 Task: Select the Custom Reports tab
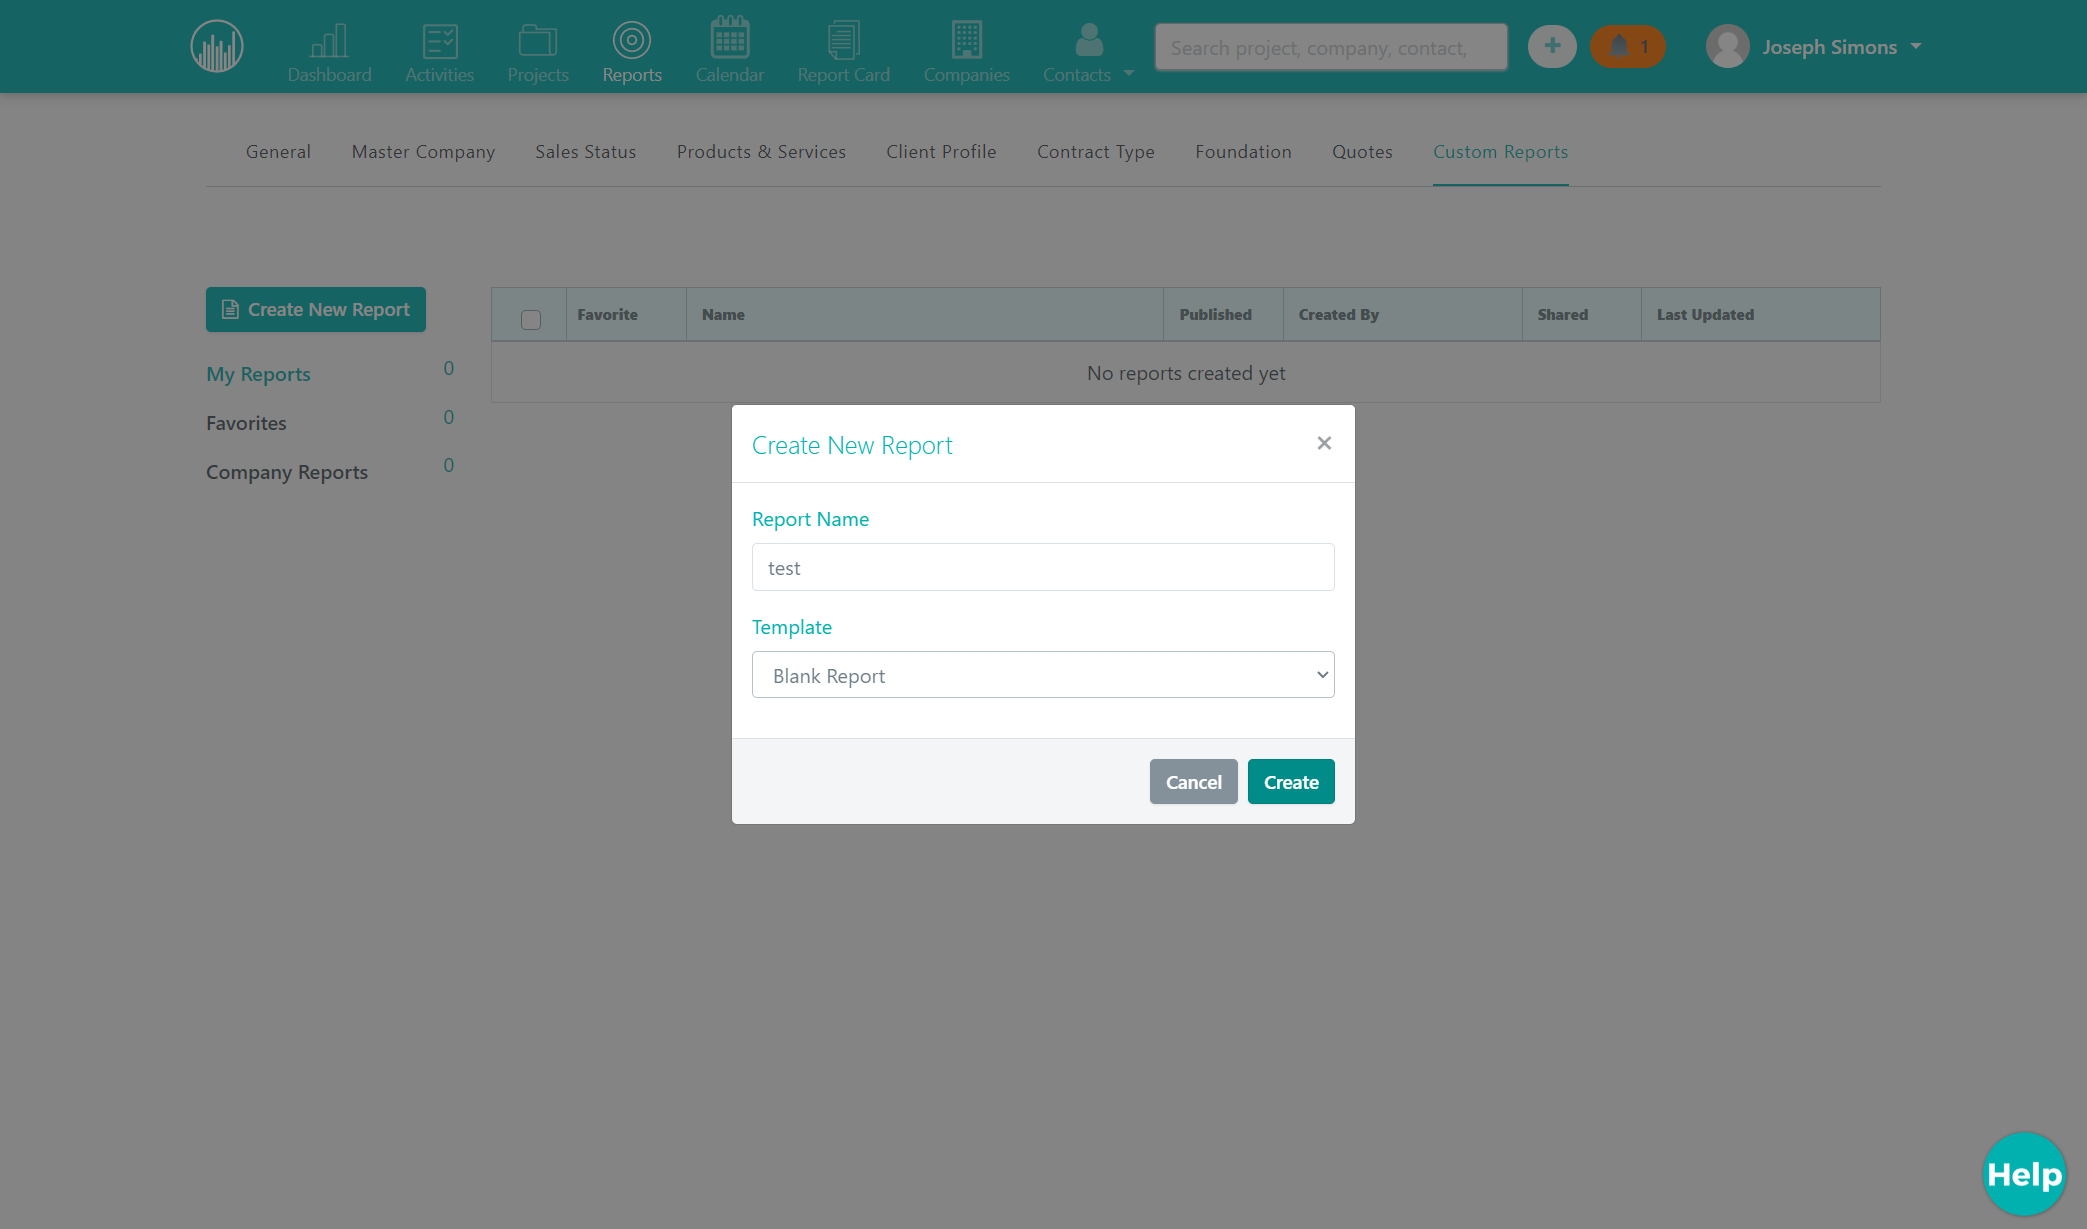tap(1500, 152)
